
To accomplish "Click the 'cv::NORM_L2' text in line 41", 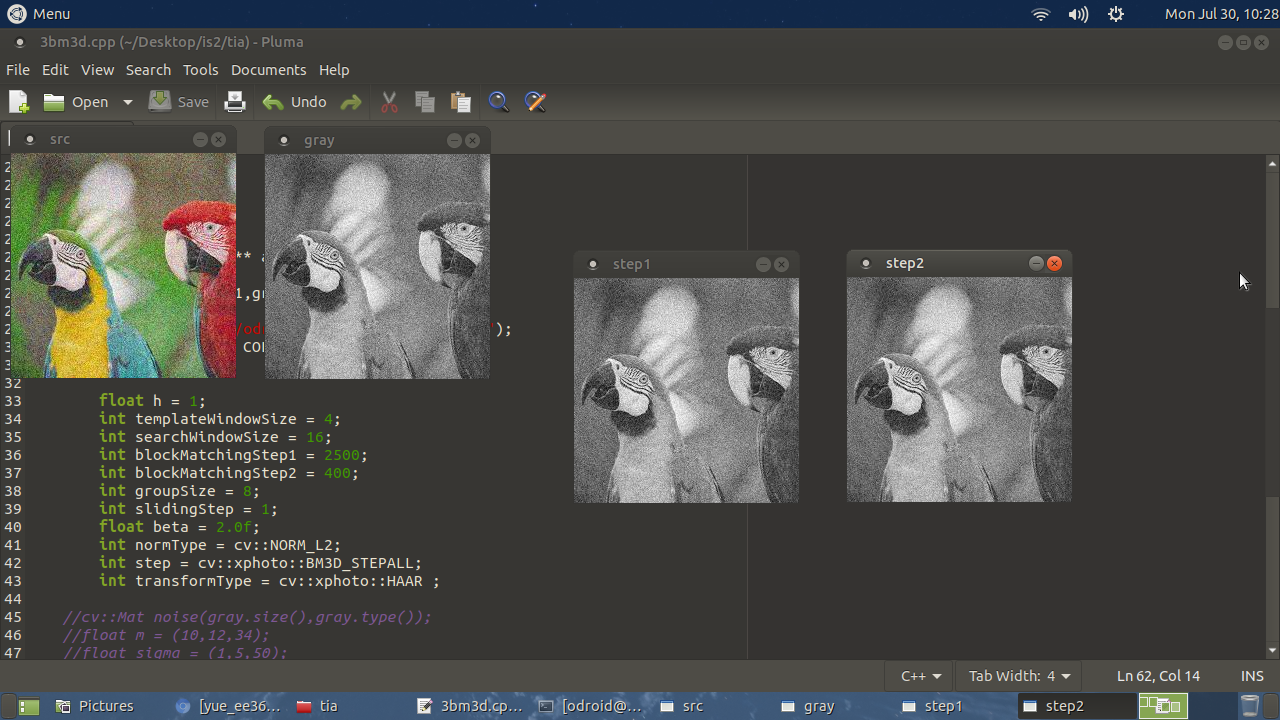I will (x=284, y=545).
